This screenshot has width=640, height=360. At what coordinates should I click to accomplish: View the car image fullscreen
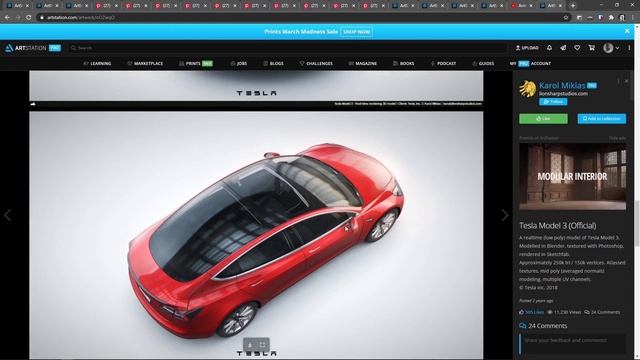click(x=262, y=345)
